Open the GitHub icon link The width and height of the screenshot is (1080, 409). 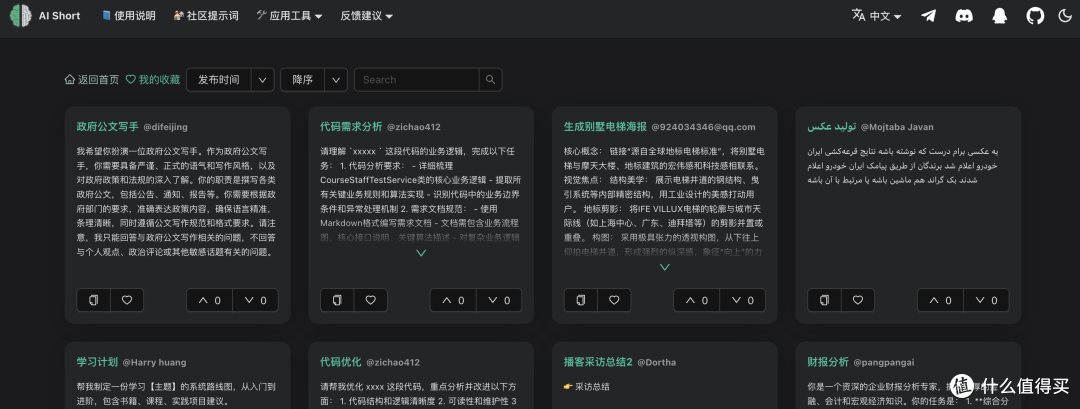1035,16
